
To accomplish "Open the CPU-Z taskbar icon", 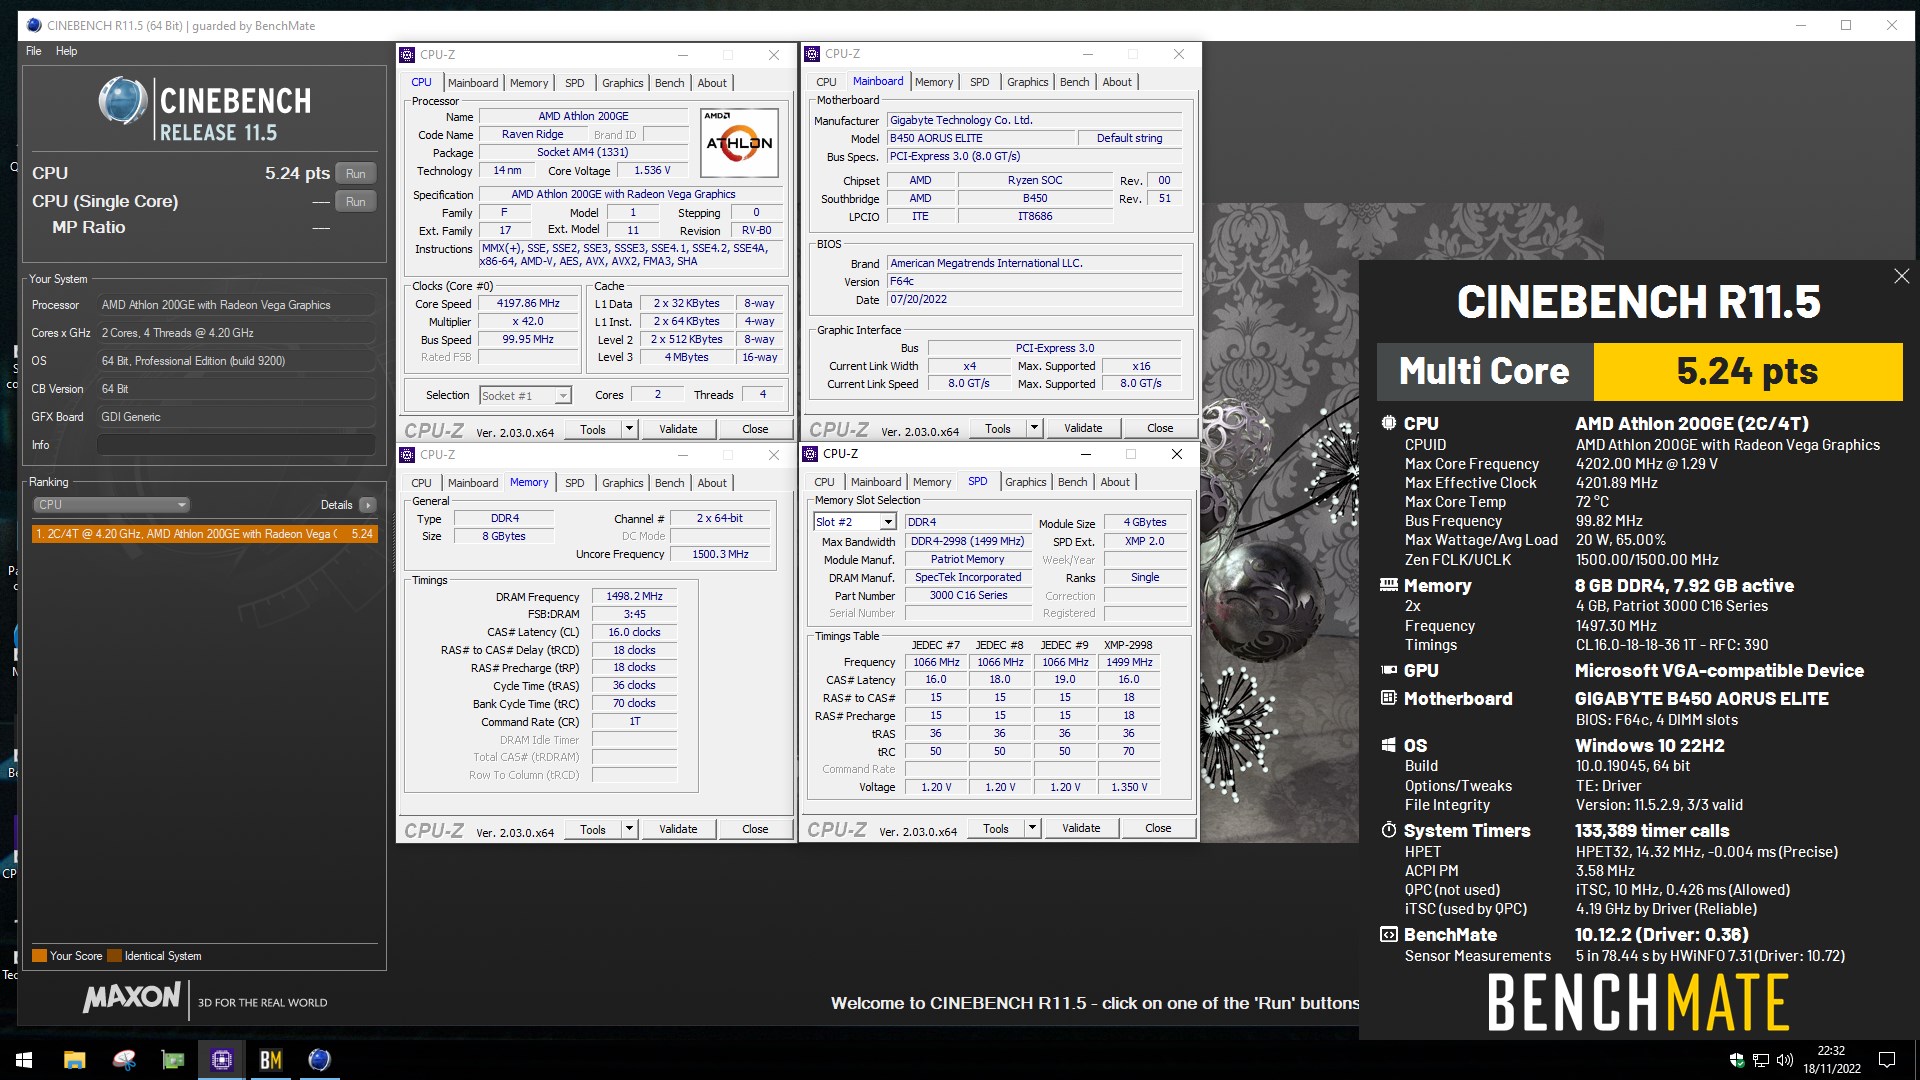I will tap(222, 1060).
